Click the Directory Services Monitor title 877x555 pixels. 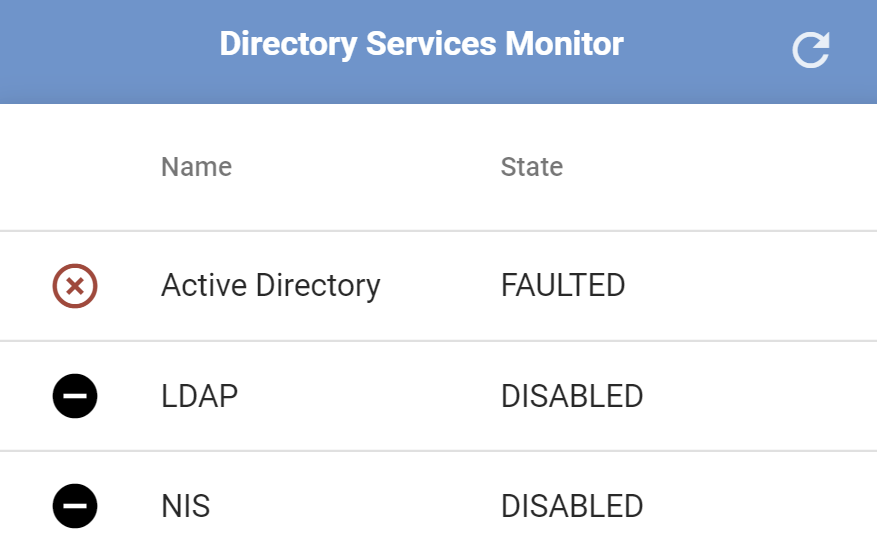421,44
